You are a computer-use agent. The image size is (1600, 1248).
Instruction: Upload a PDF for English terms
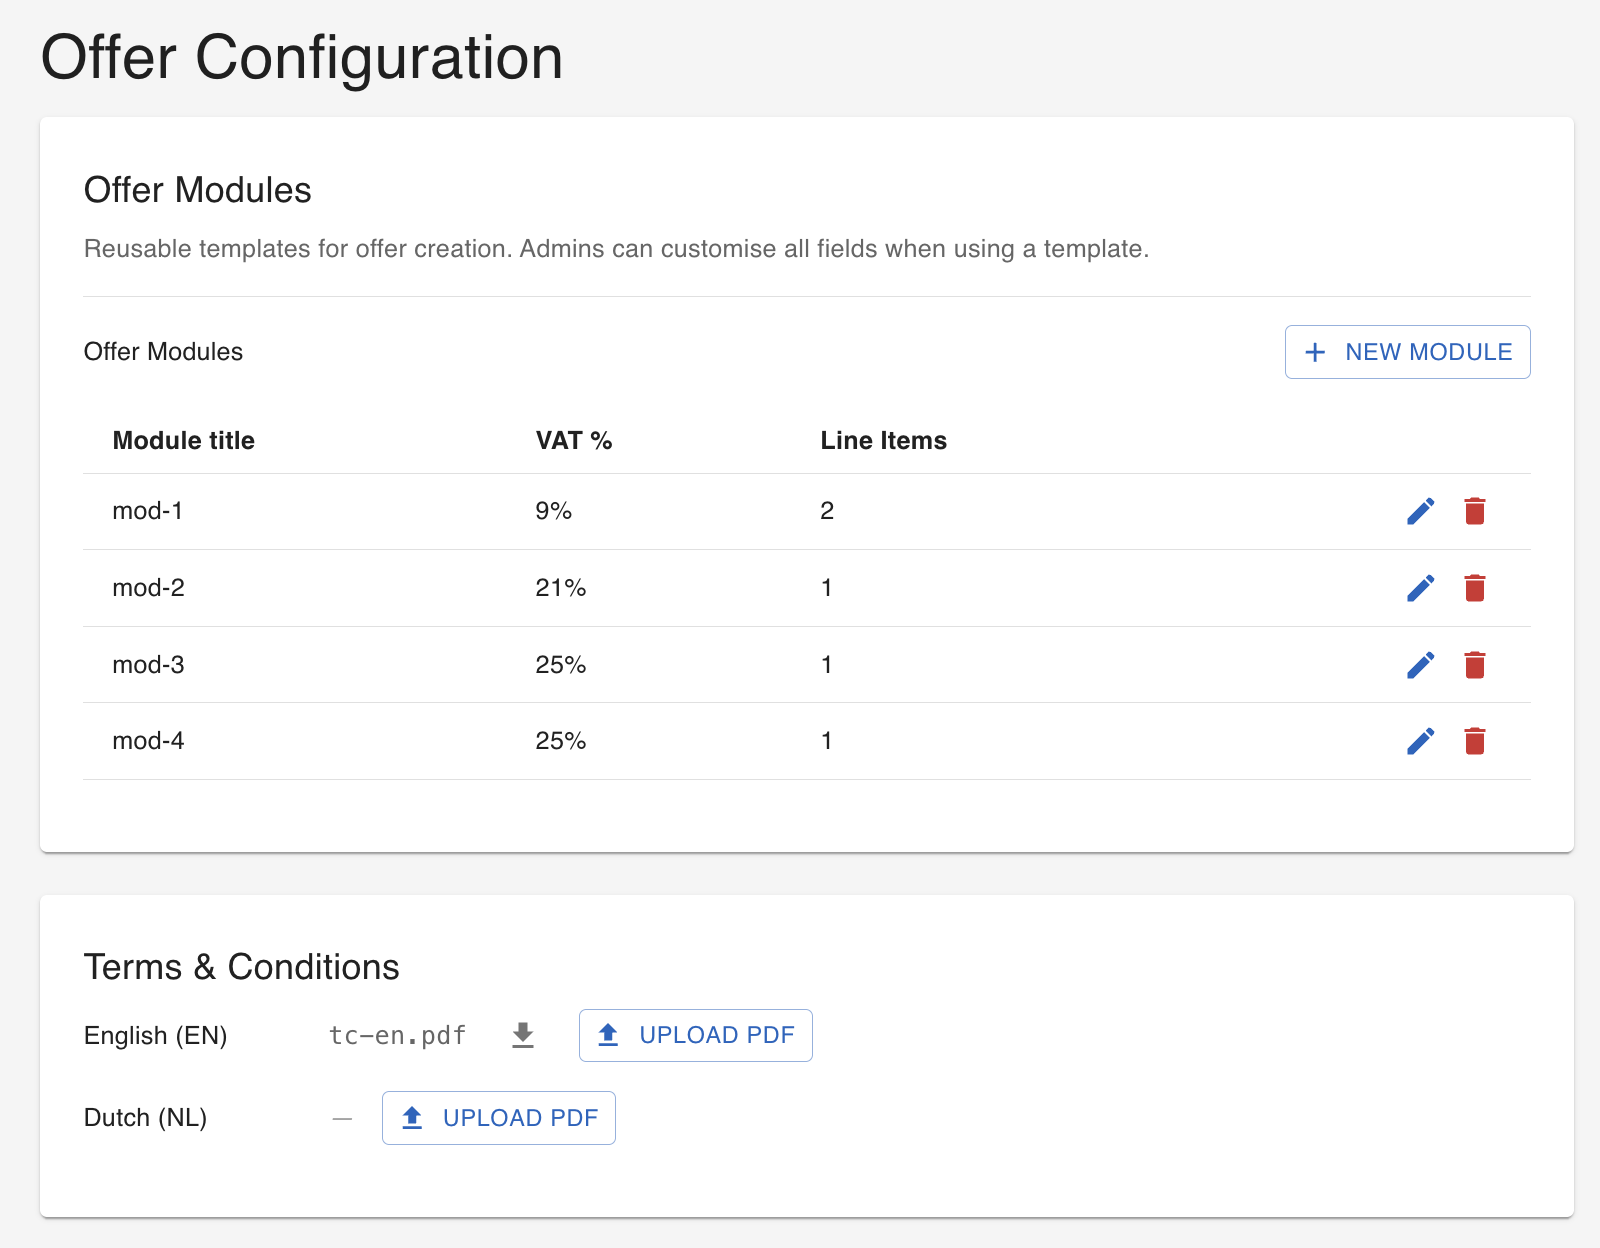[695, 1036]
